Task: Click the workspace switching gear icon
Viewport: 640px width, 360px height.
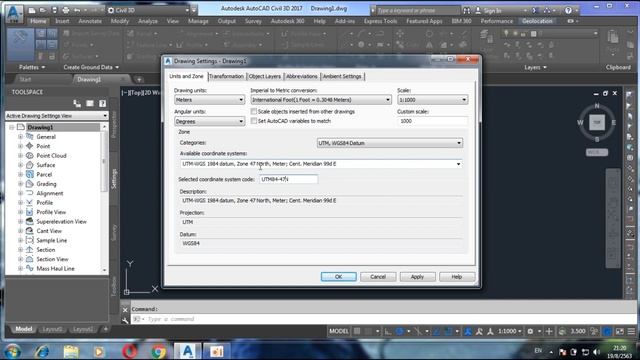Action: pos(530,331)
